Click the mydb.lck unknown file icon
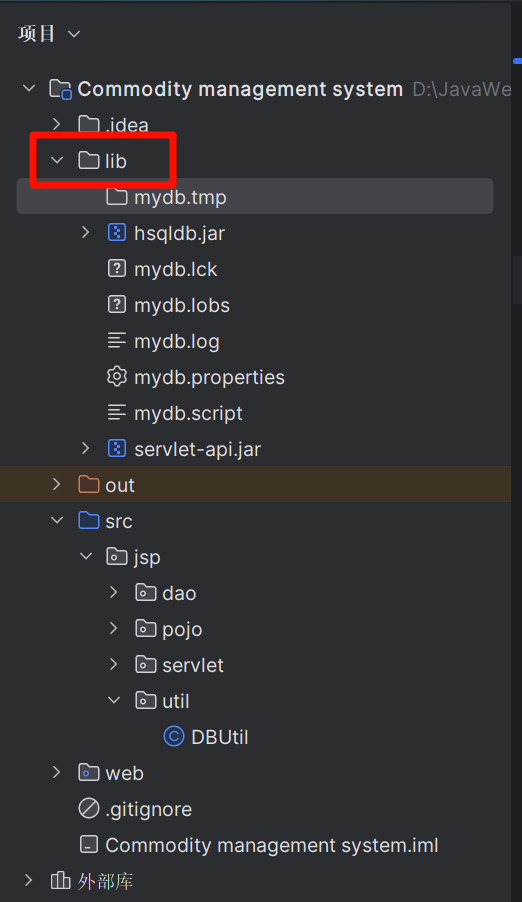The height and width of the screenshot is (902, 522). [x=117, y=269]
